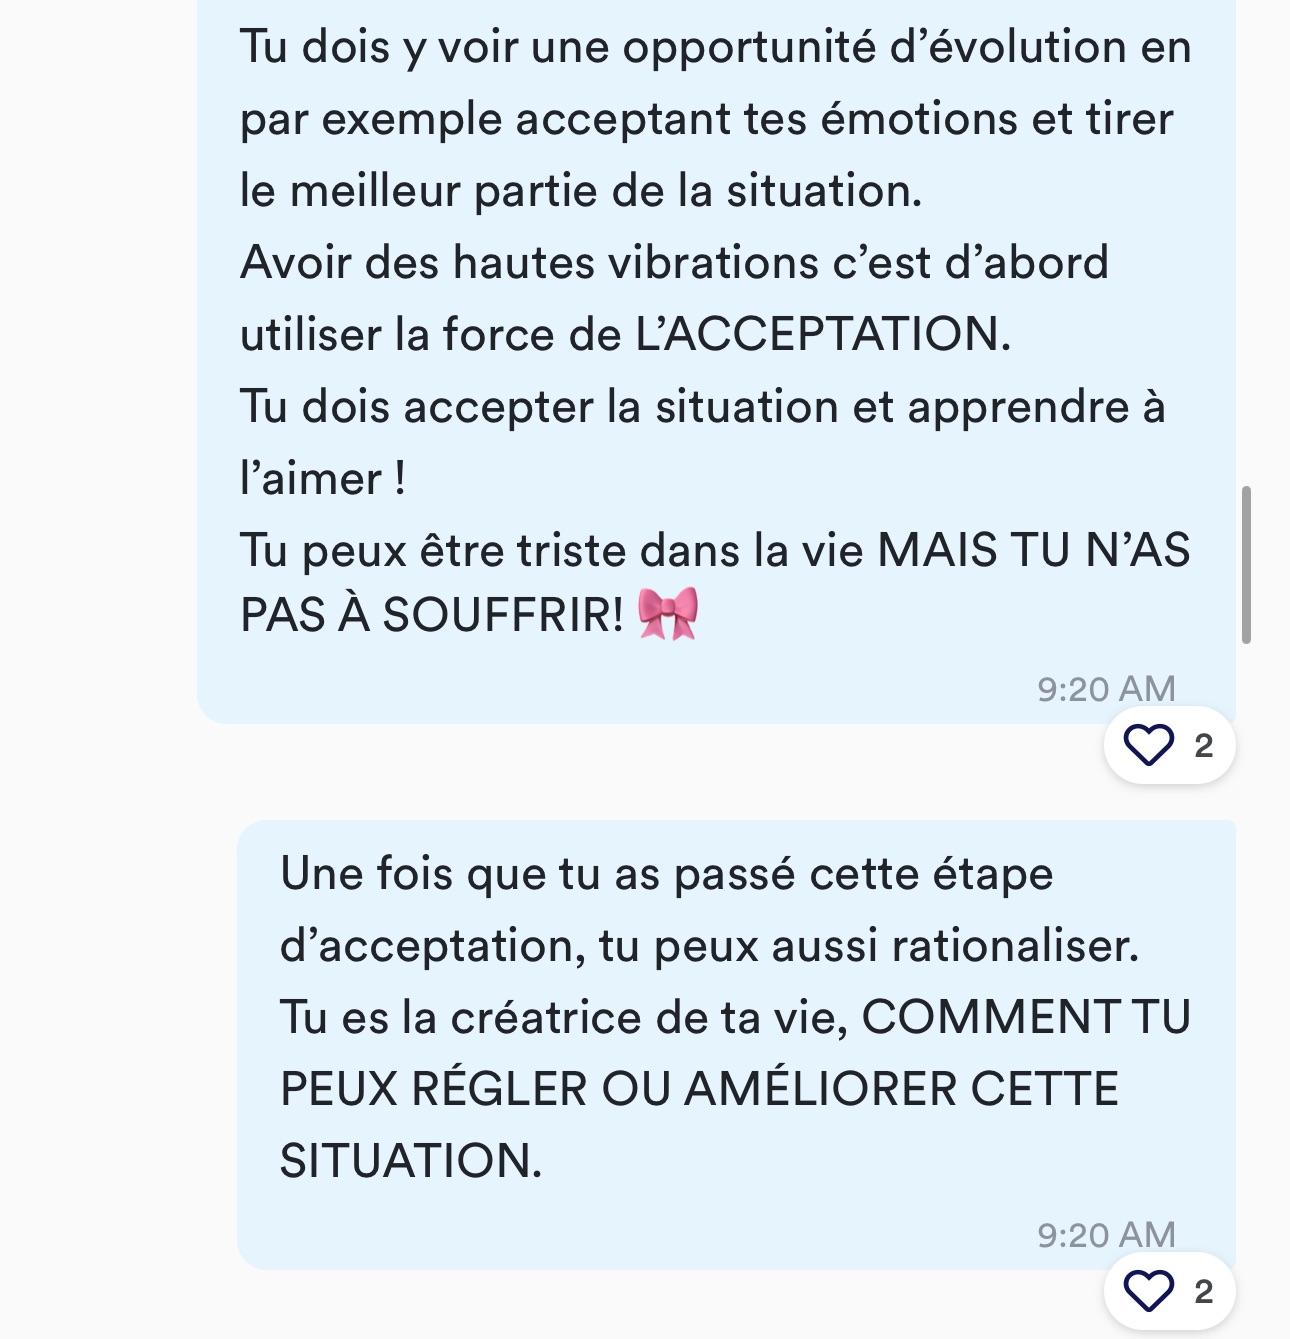The height and width of the screenshot is (1339, 1290).
Task: Click the 9:20 AM timestamp below "SOUFFRIR!"
Action: (1106, 689)
